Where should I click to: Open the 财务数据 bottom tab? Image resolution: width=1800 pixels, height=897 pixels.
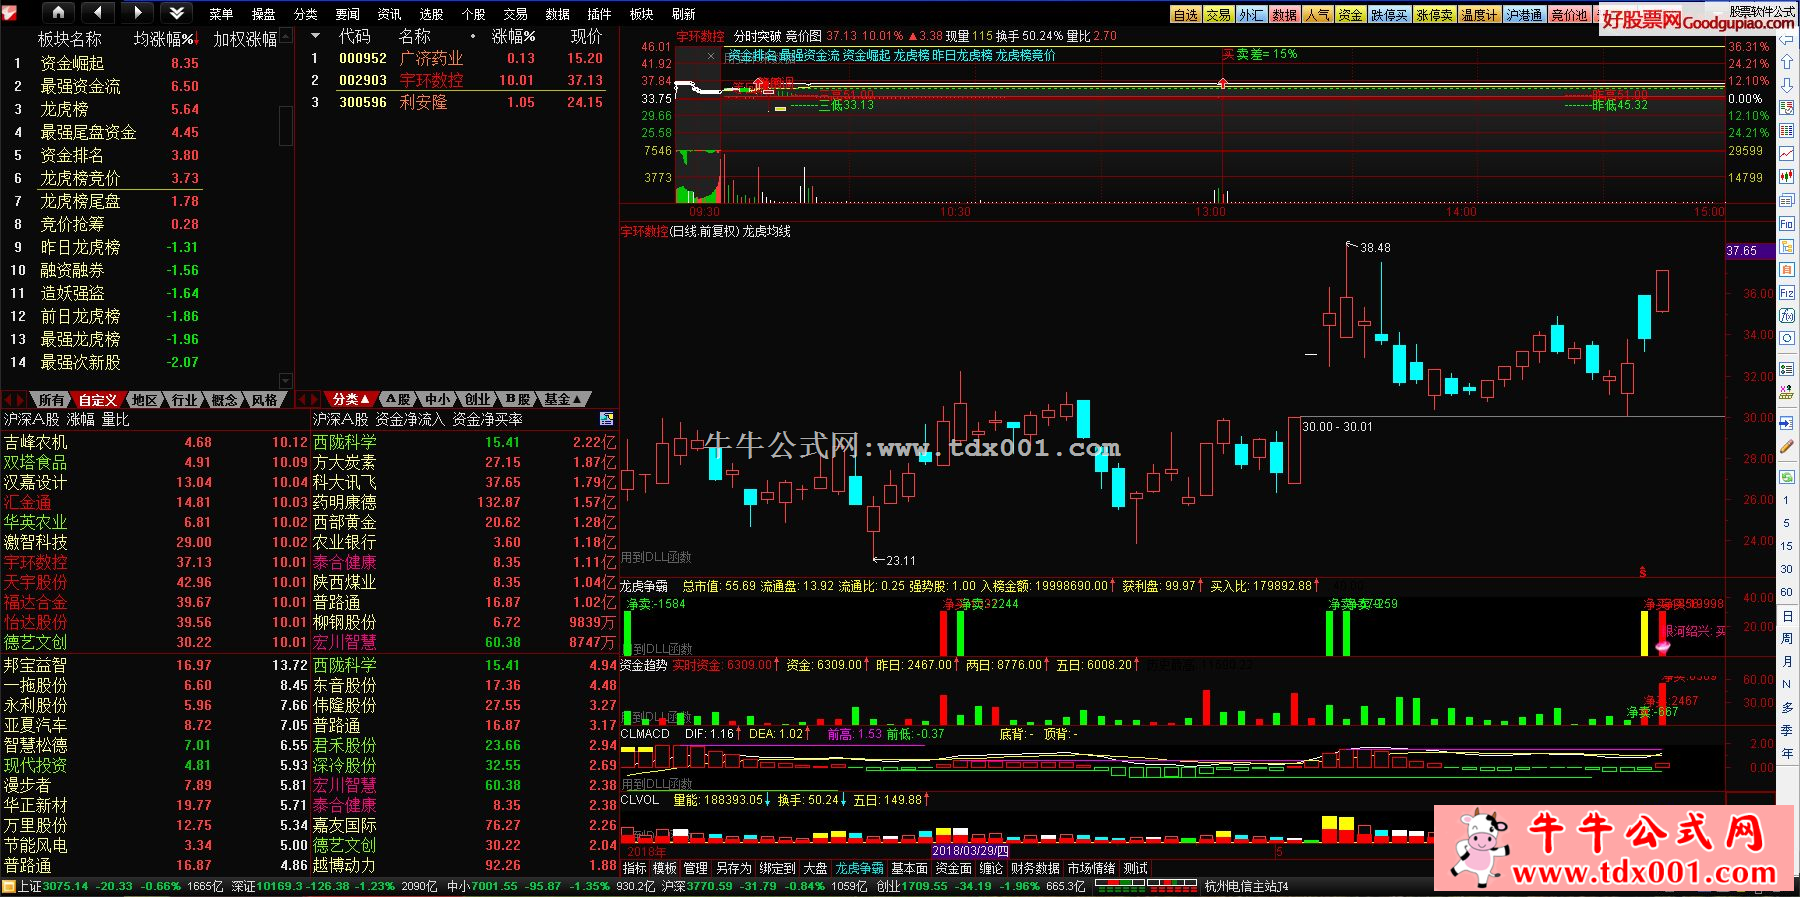tap(1035, 868)
